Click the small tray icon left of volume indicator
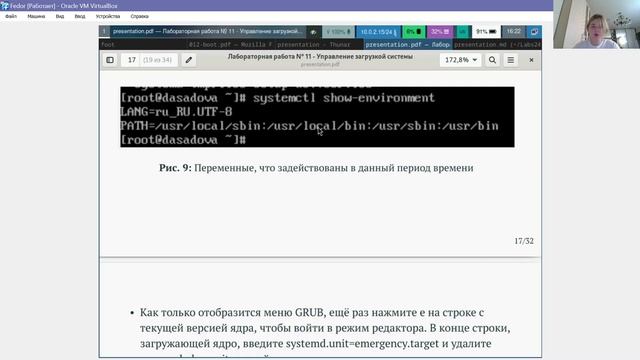This screenshot has height=360, width=640. (313, 32)
